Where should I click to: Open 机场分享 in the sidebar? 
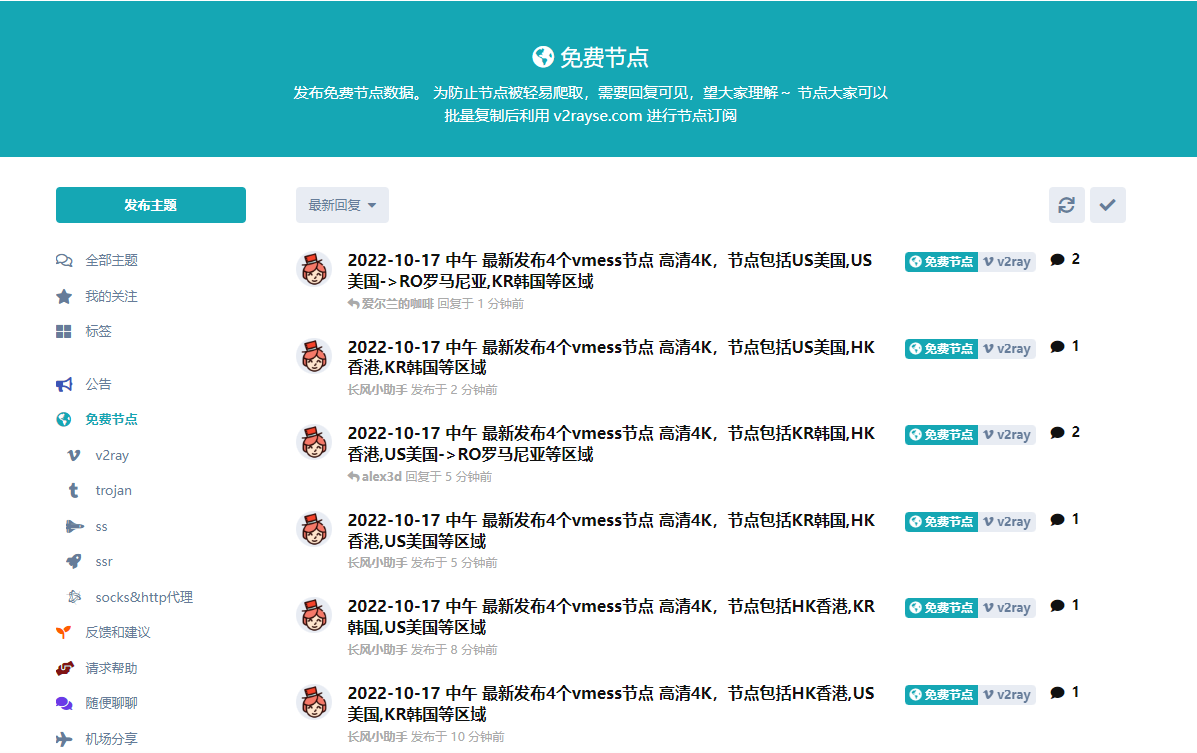point(111,739)
